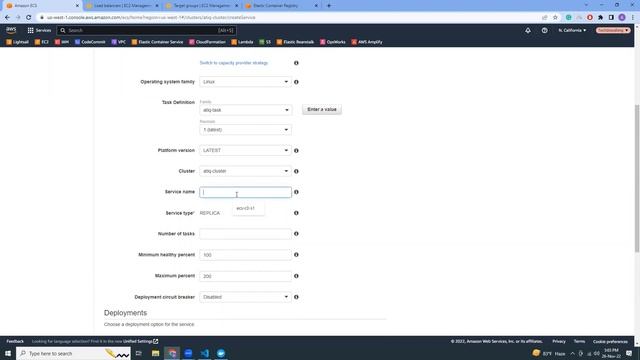Image resolution: width=640 pixels, height=360 pixels.
Task: Open the AWS home logo
Action: click(11, 30)
